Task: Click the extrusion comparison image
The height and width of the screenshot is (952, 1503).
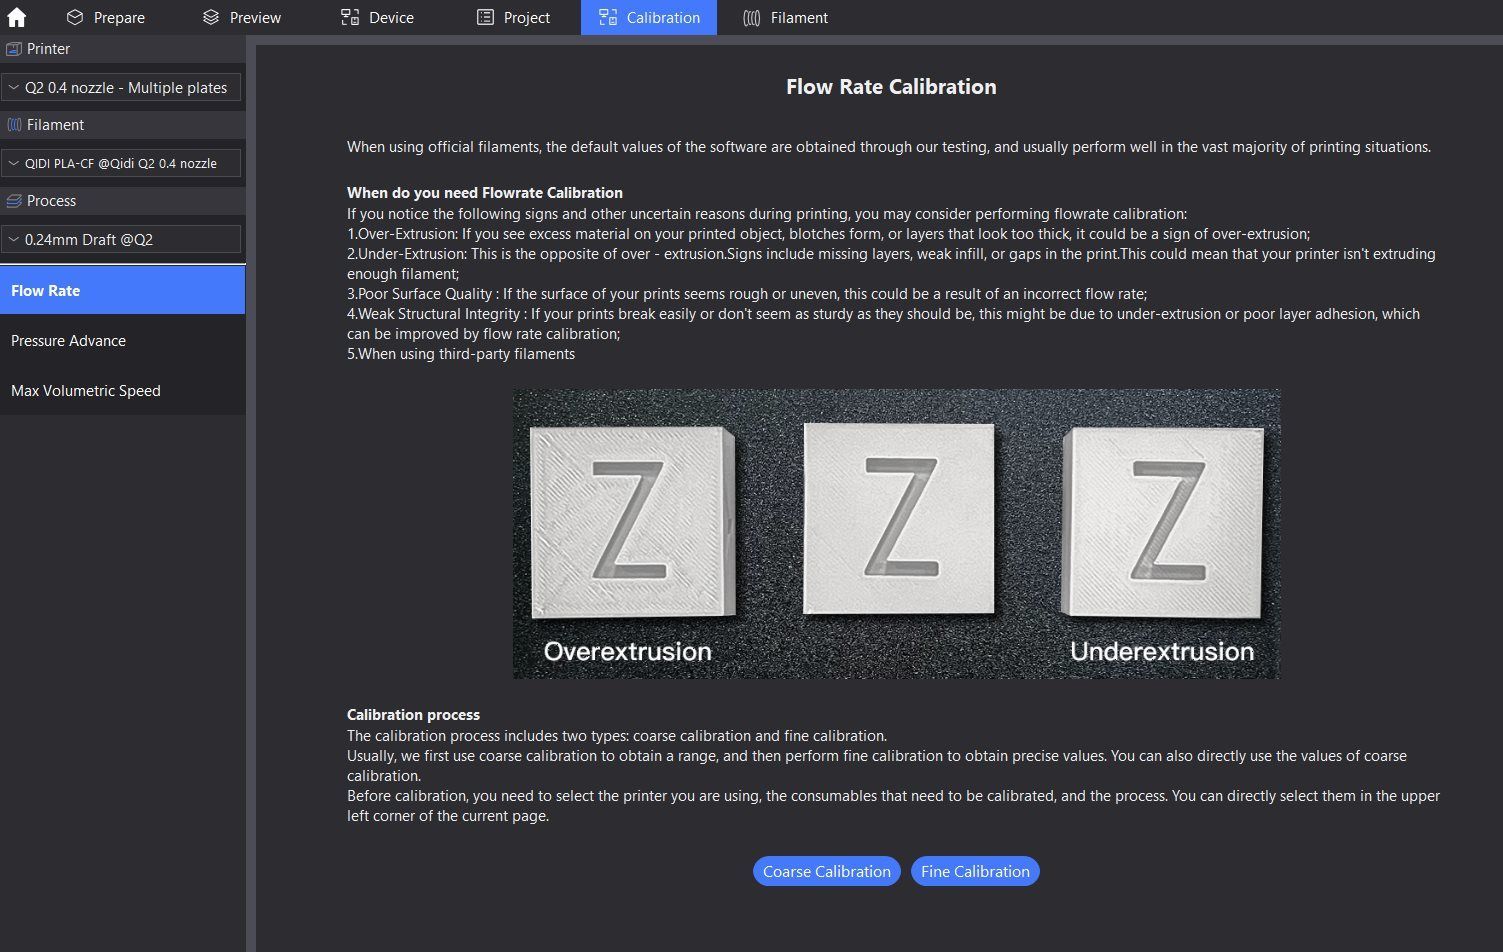Action: coord(896,534)
